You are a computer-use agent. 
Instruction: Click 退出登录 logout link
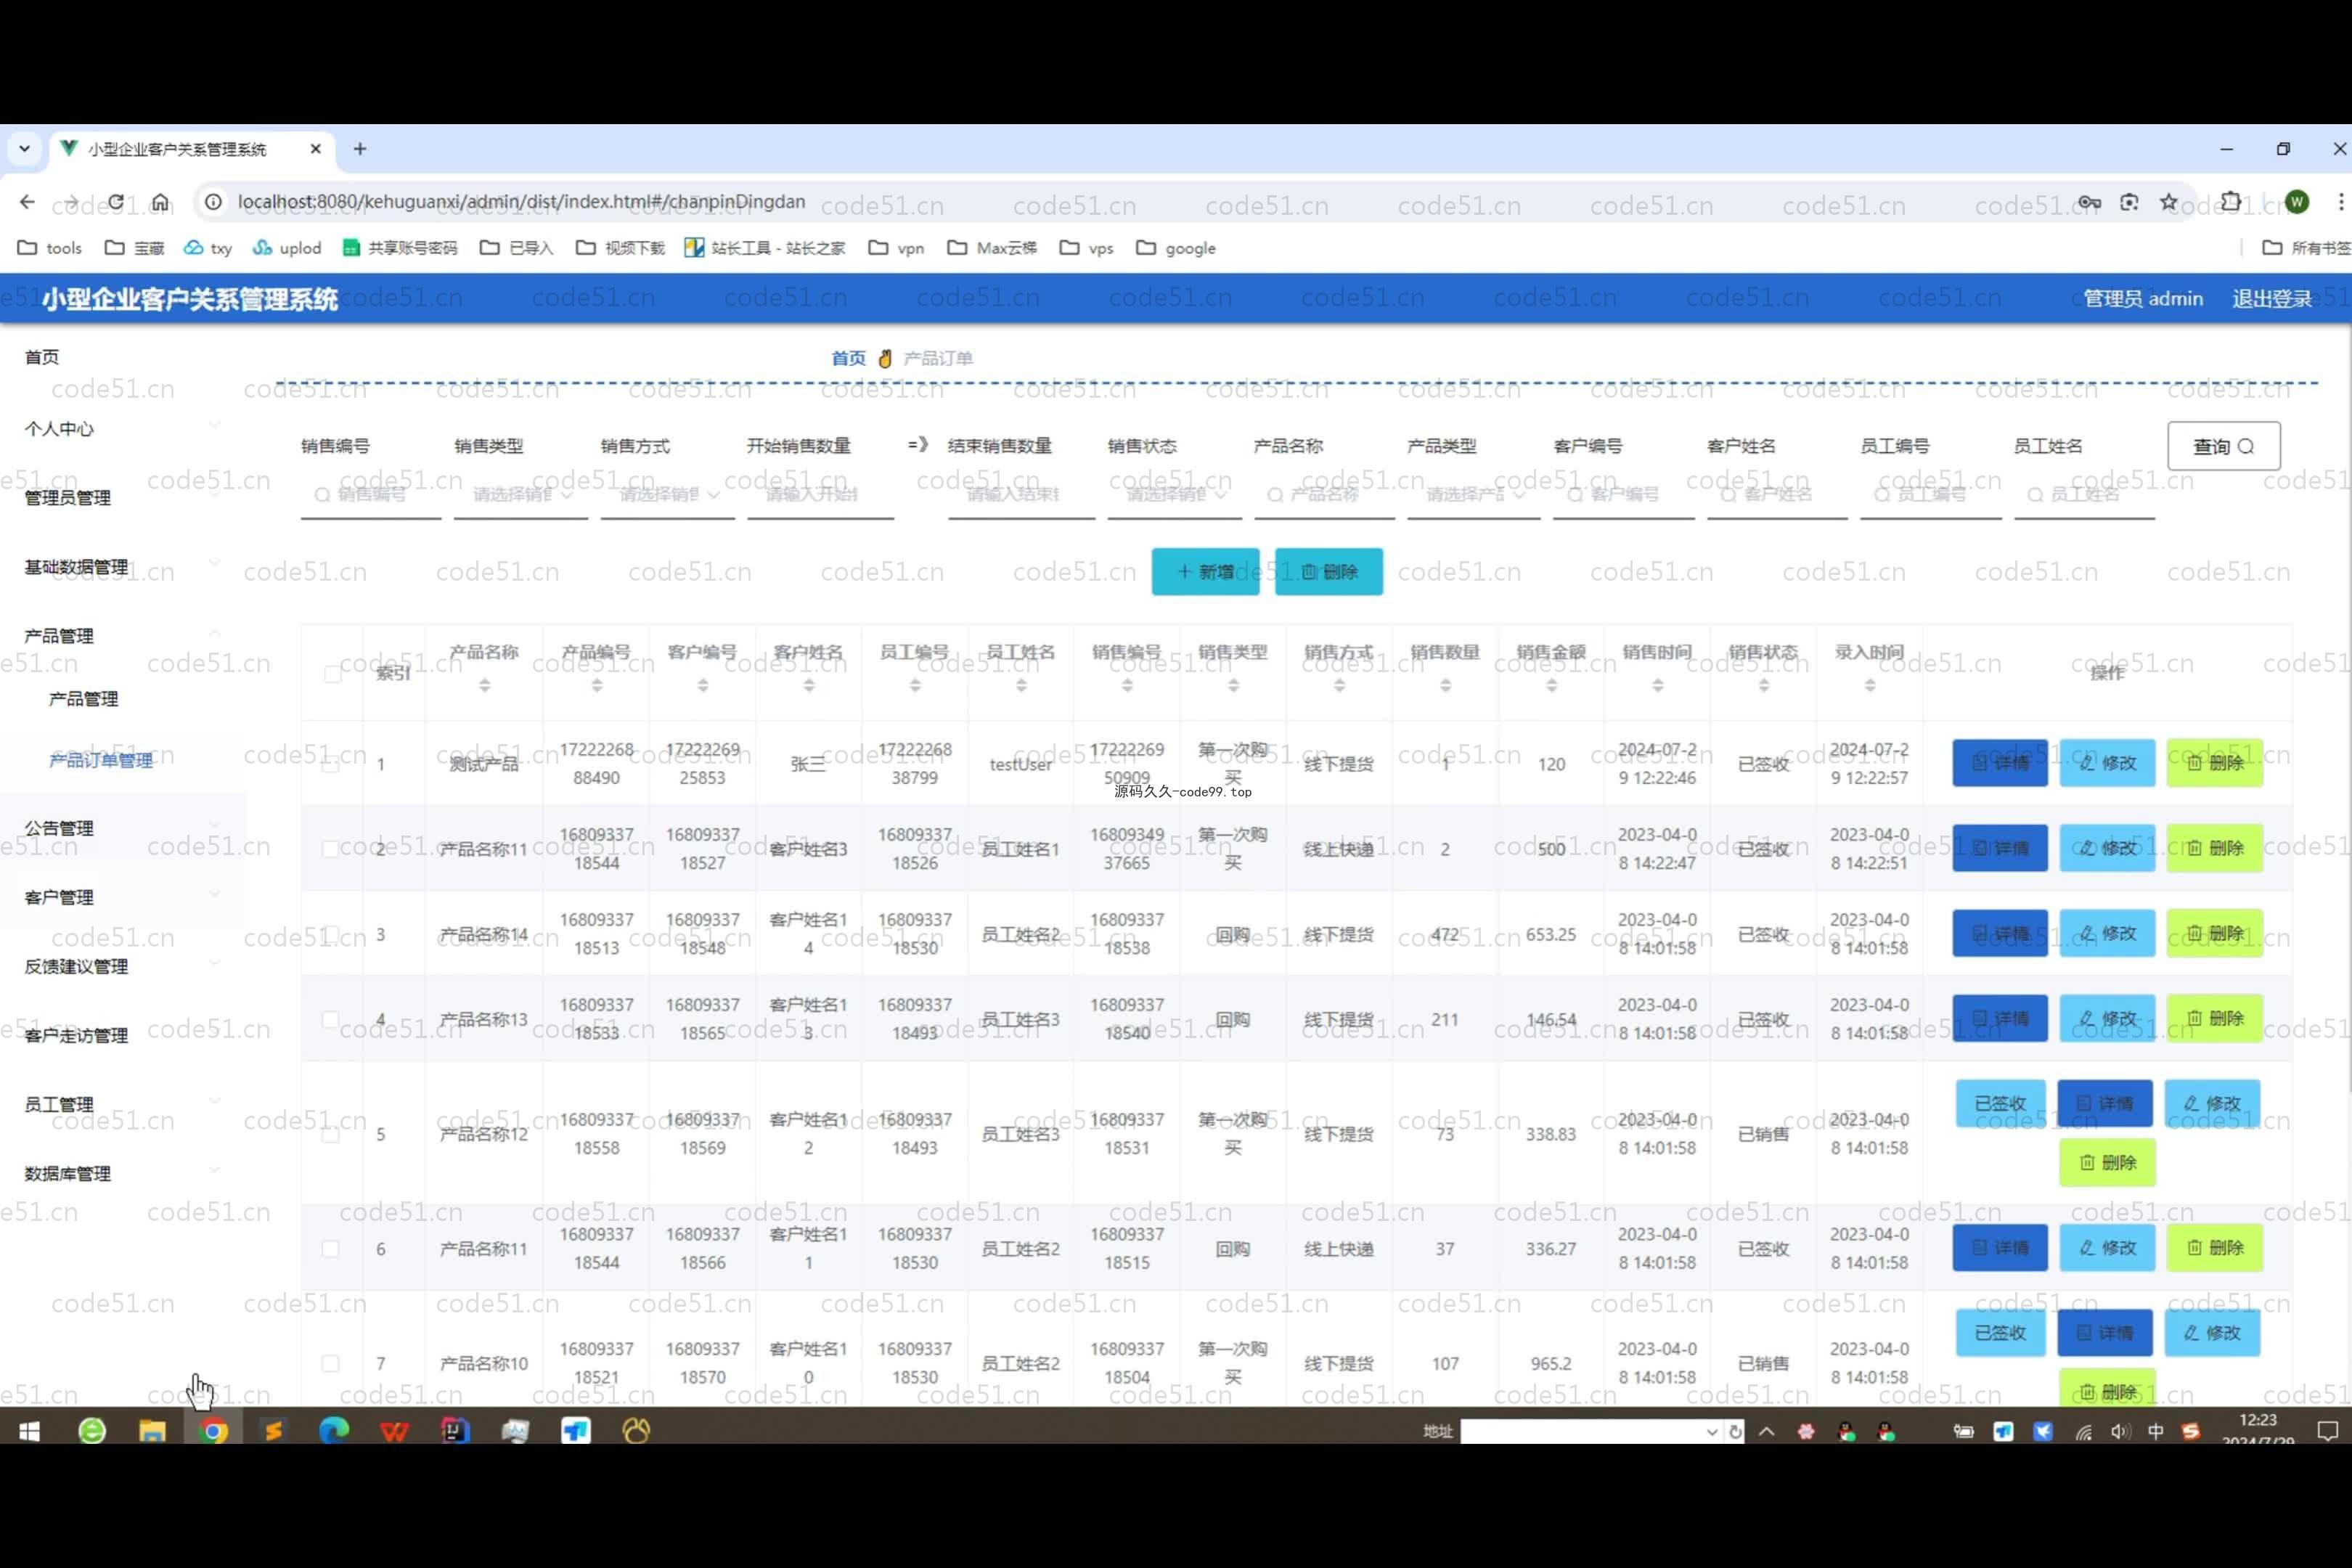pyautogui.click(x=2272, y=299)
